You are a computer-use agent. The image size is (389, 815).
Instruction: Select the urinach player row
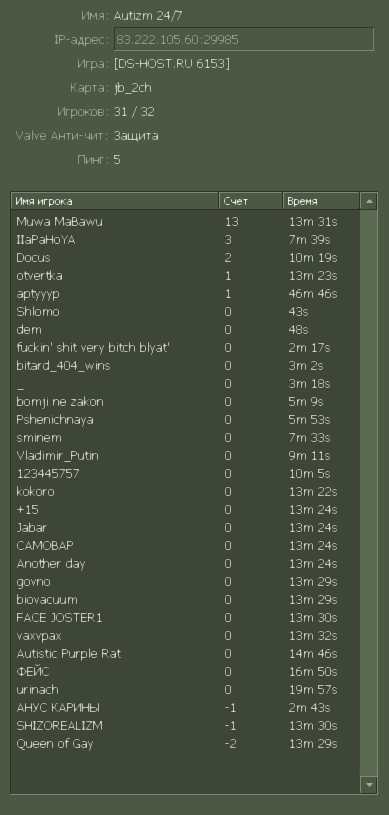185,690
